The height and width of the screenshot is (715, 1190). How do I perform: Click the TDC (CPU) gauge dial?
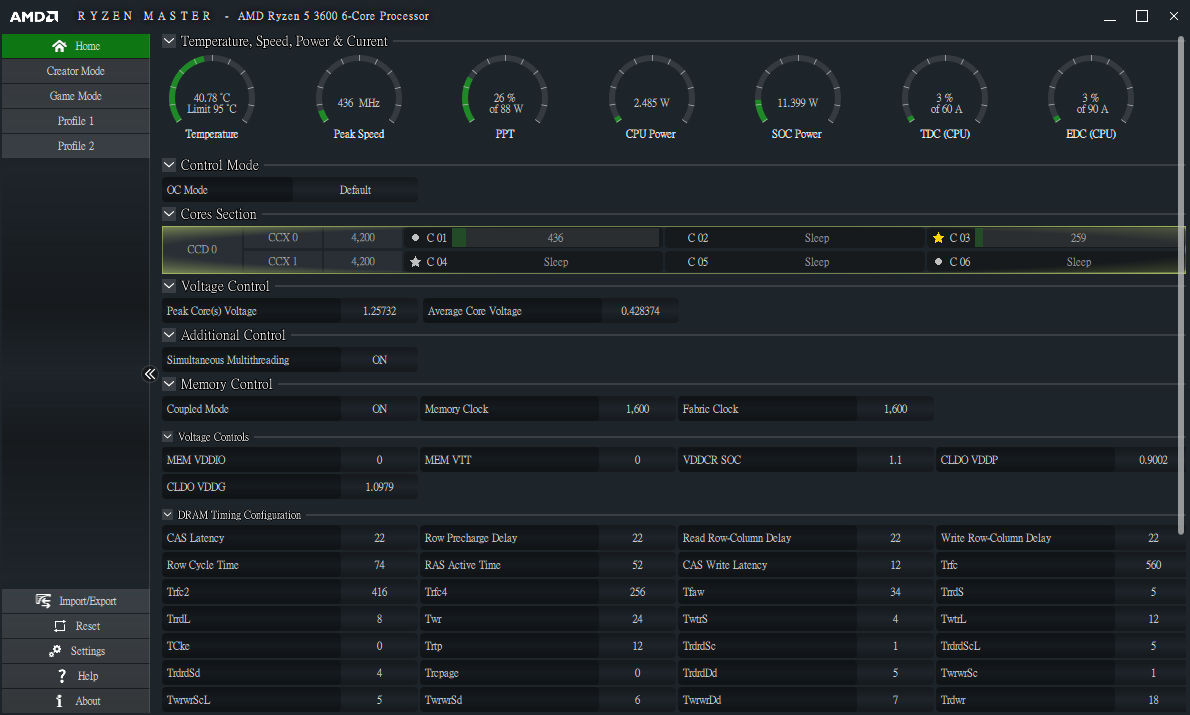pos(945,90)
